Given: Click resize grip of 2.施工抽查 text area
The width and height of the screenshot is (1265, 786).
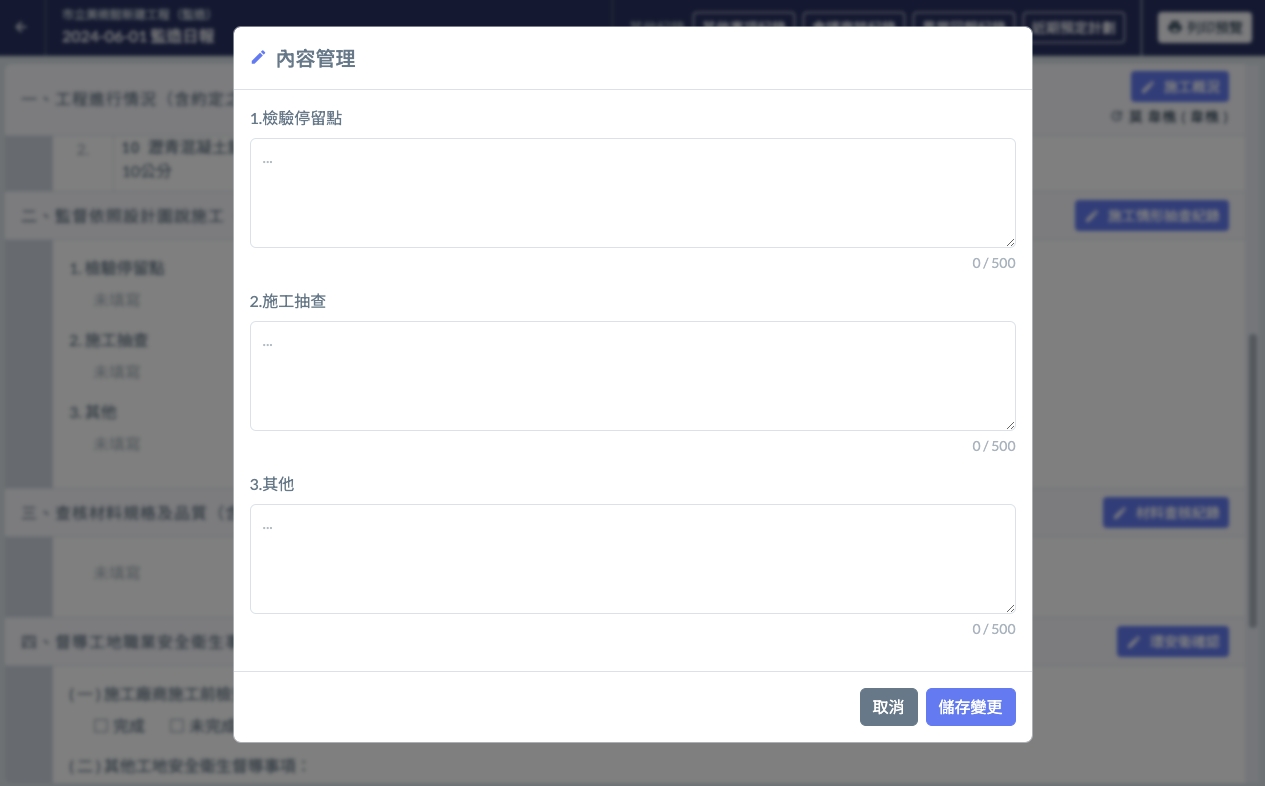Looking at the screenshot, I should click(1010, 424).
